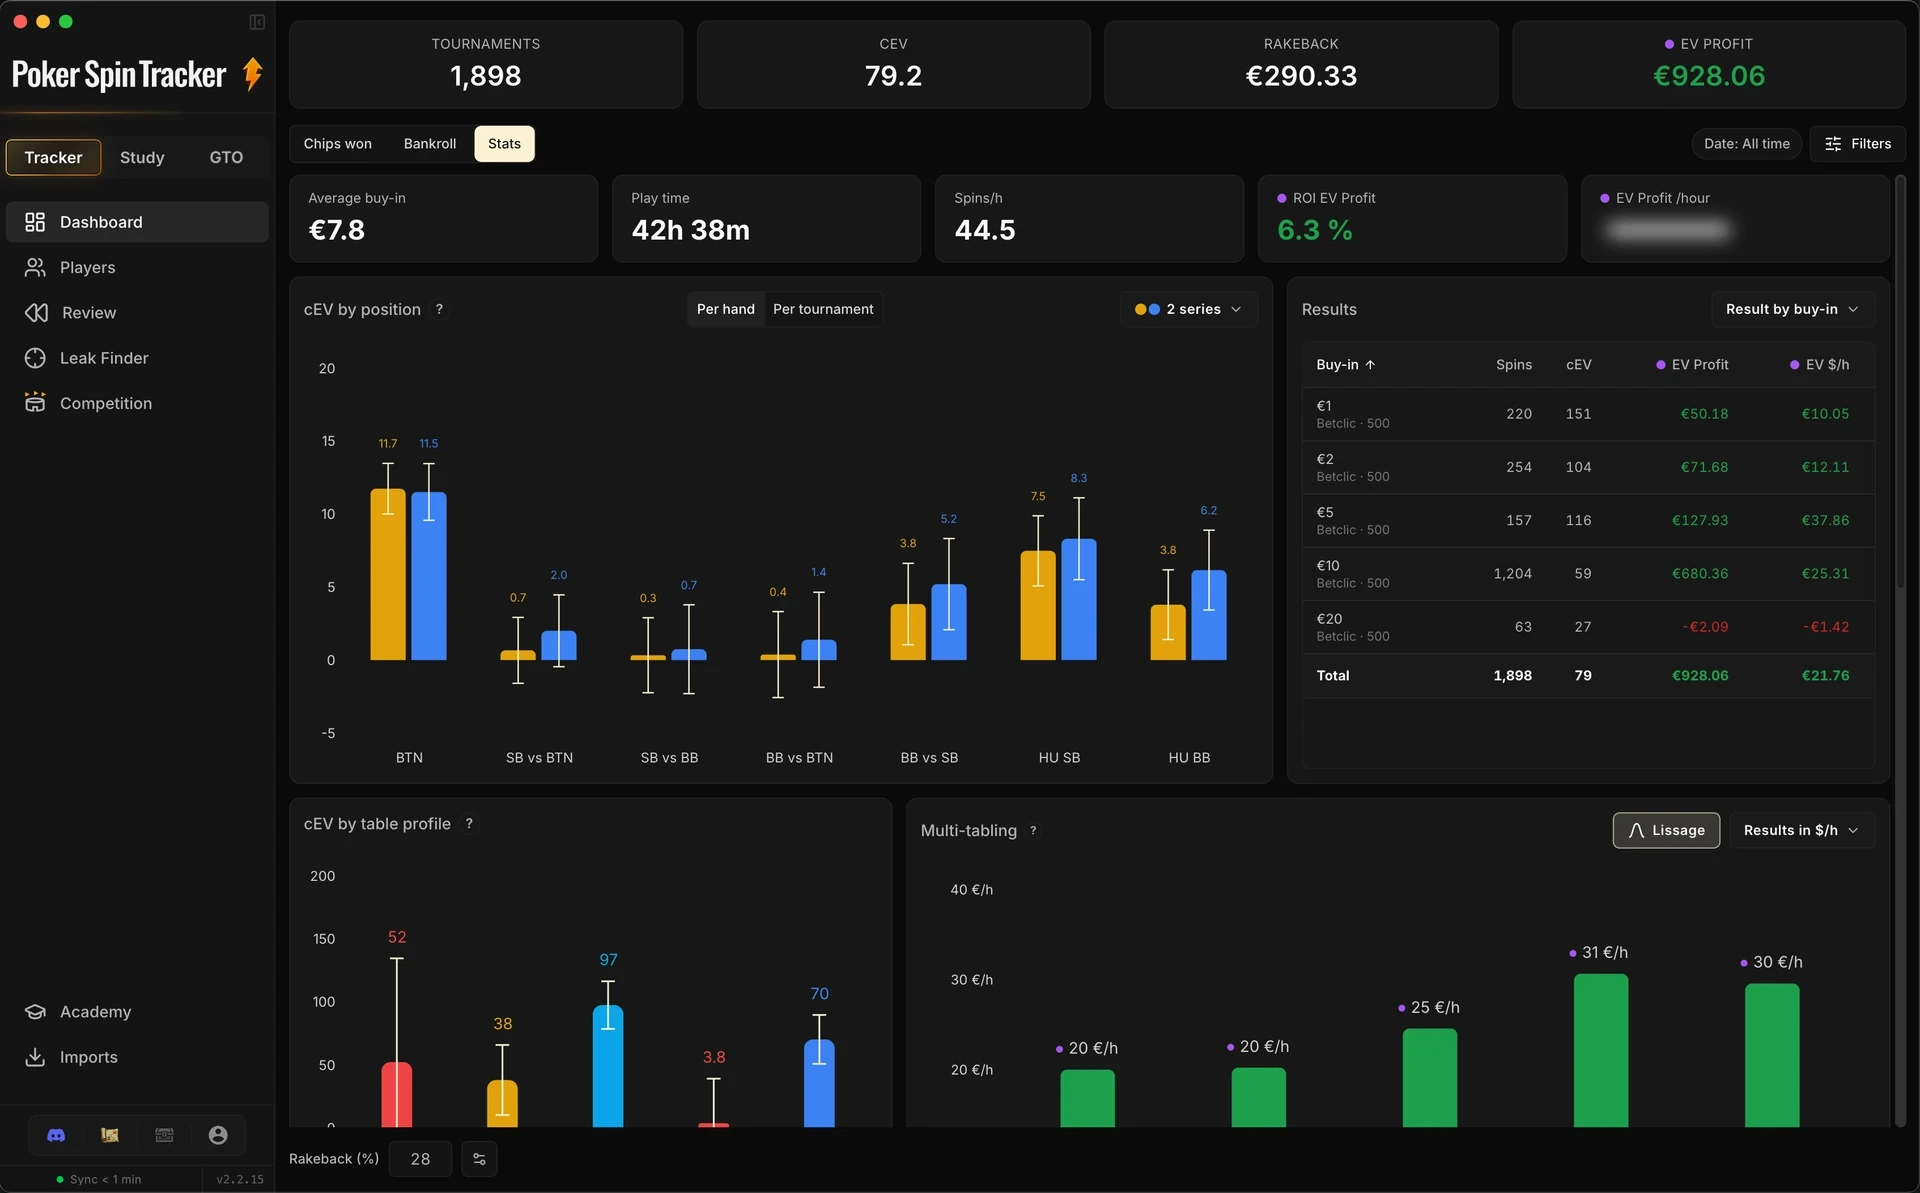
Task: Open the Results in $/h dropdown
Action: pyautogui.click(x=1801, y=830)
